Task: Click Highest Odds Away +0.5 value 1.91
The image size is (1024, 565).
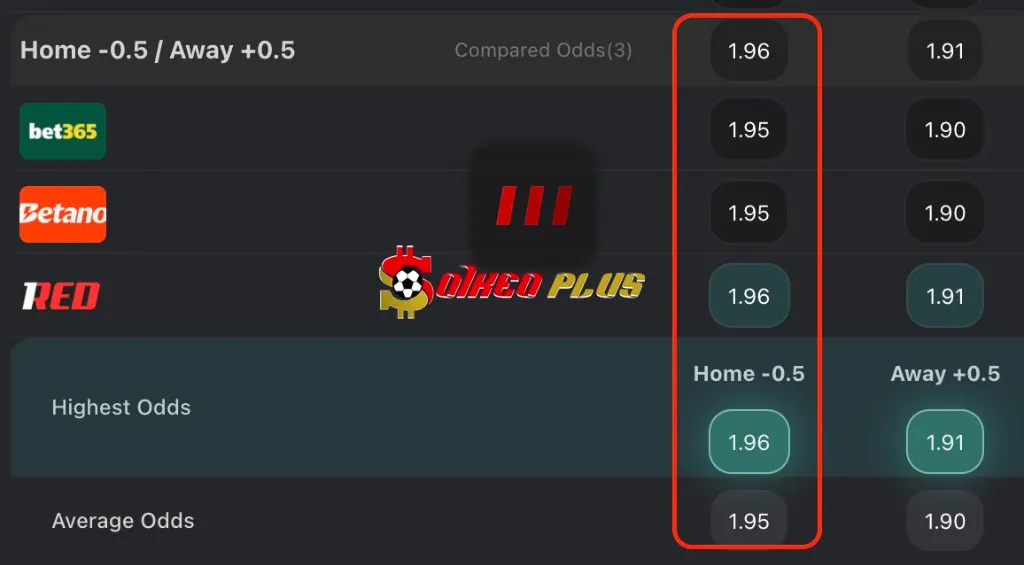Action: click(x=945, y=442)
